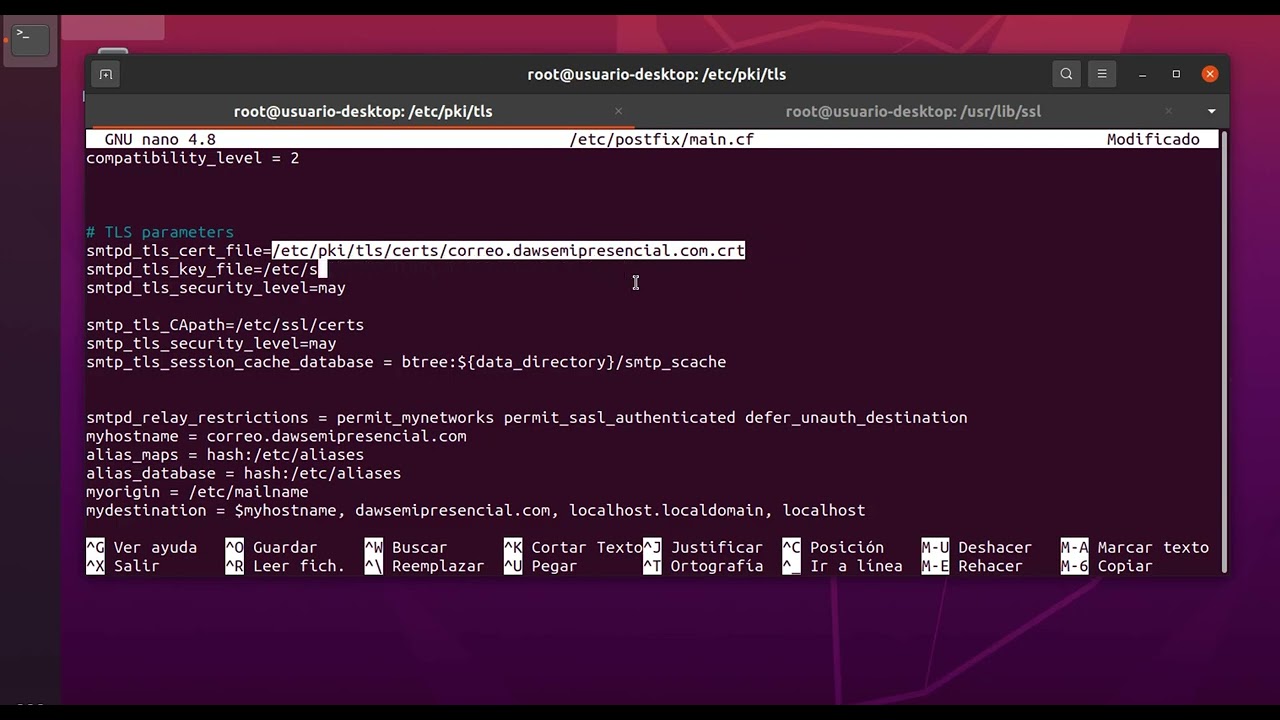Image resolution: width=1280 pixels, height=720 pixels.
Task: Click the terminal icon in the Ubuntu dock
Action: (29, 39)
